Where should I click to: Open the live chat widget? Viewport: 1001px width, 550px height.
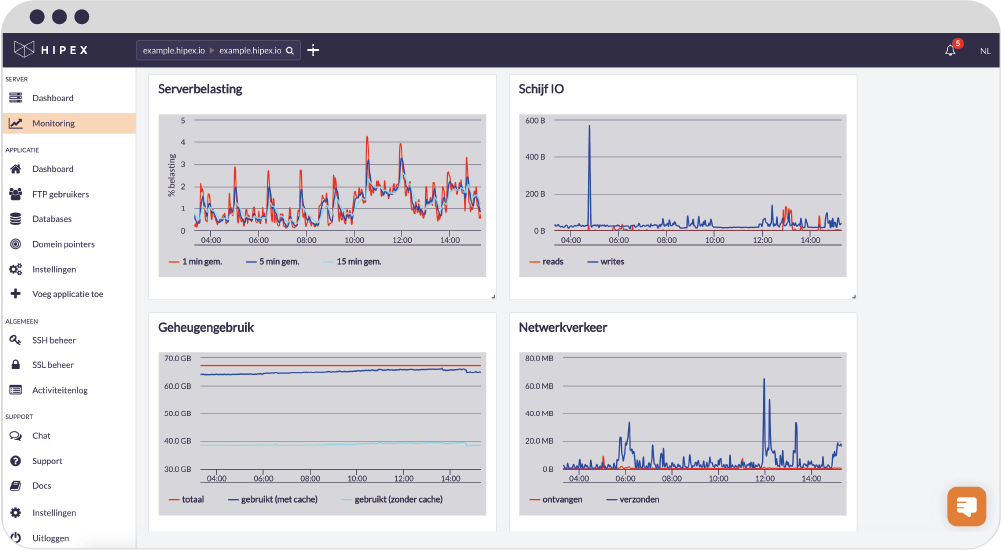coord(966,506)
